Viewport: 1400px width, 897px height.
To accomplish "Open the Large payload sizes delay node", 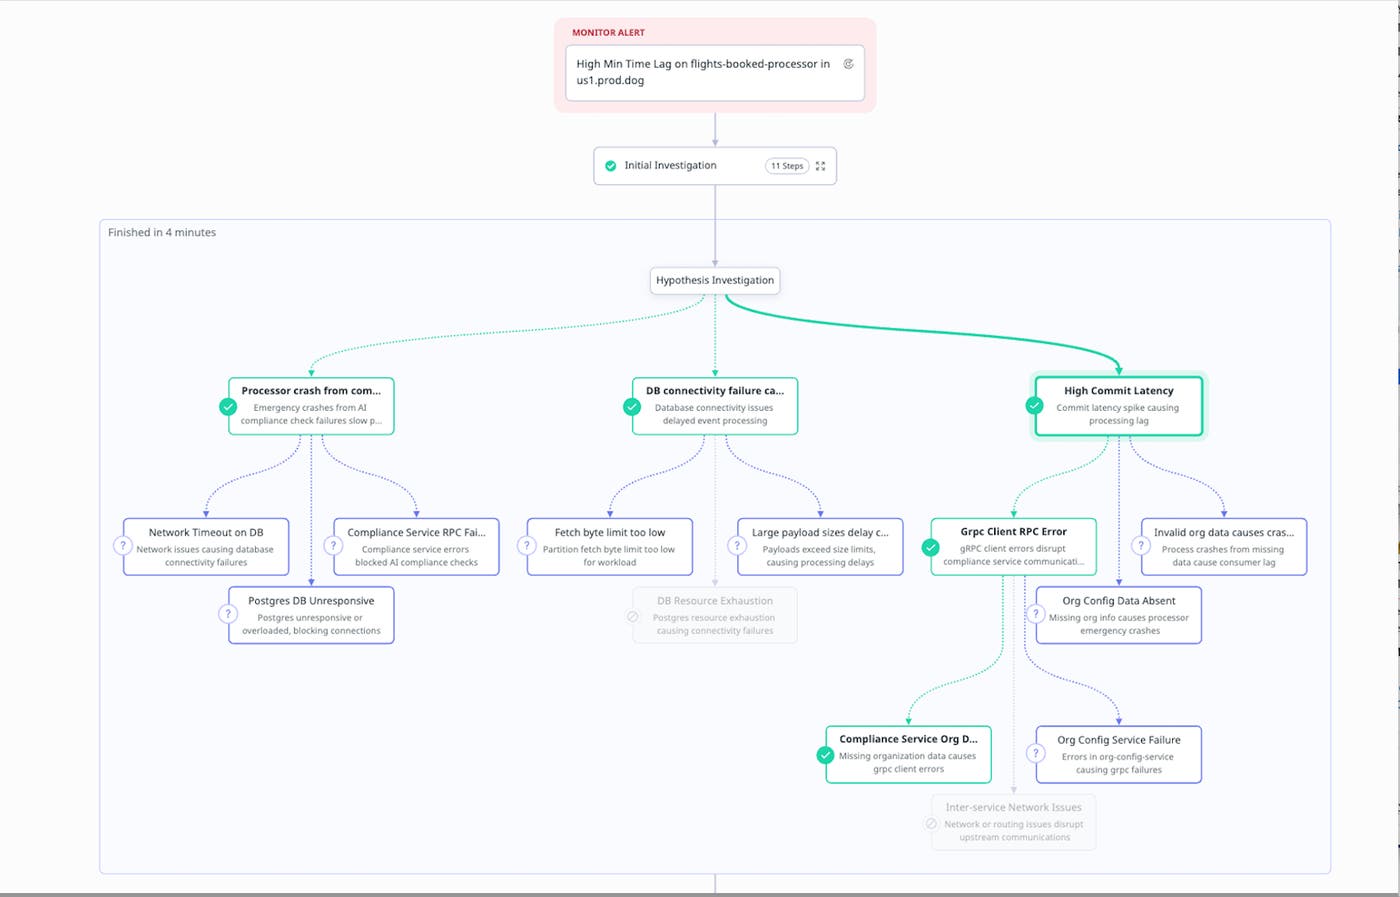I will click(x=820, y=546).
